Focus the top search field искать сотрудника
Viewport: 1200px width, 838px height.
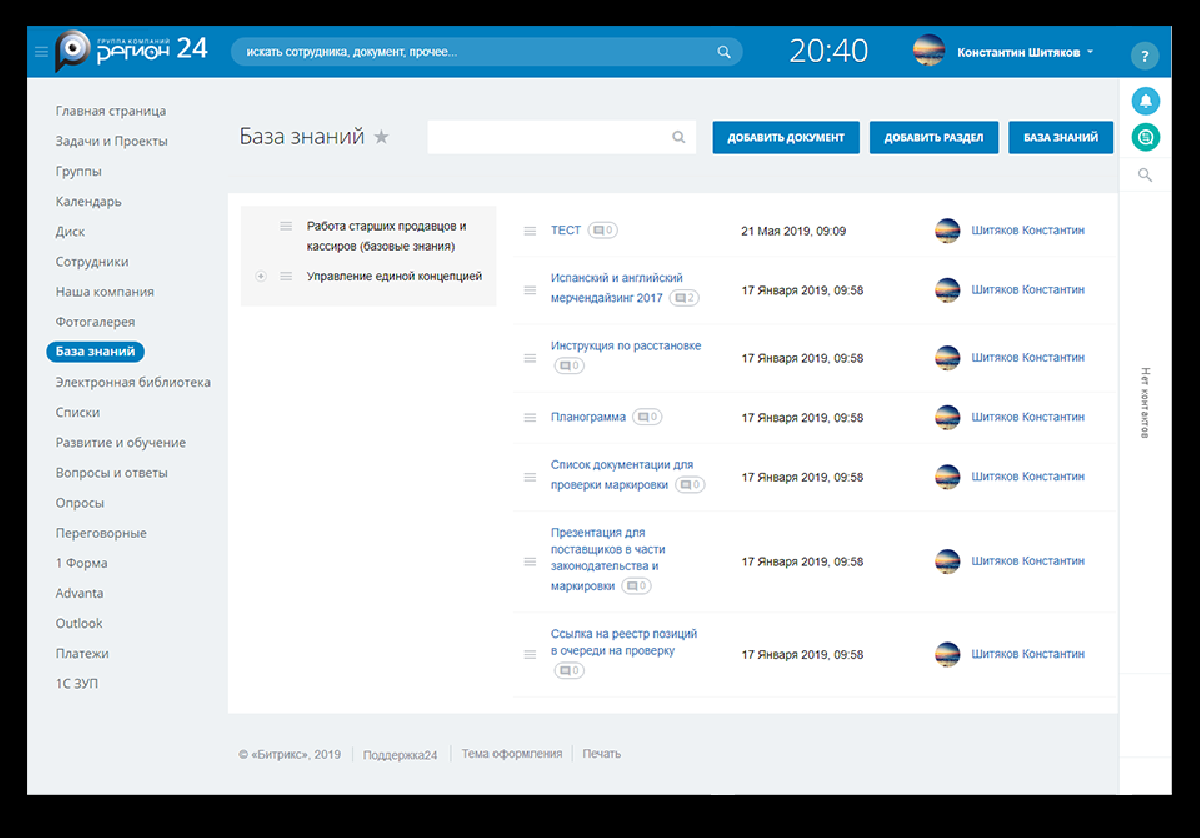[487, 52]
